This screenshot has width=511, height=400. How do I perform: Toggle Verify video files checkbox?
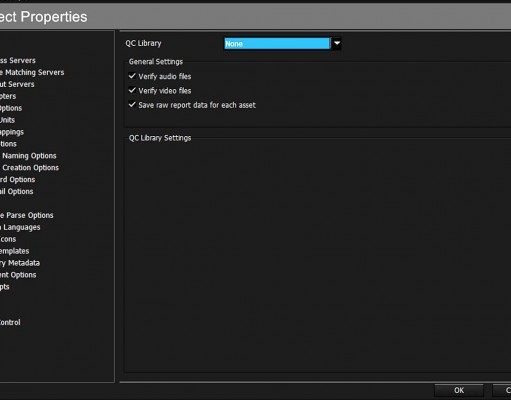pos(132,90)
